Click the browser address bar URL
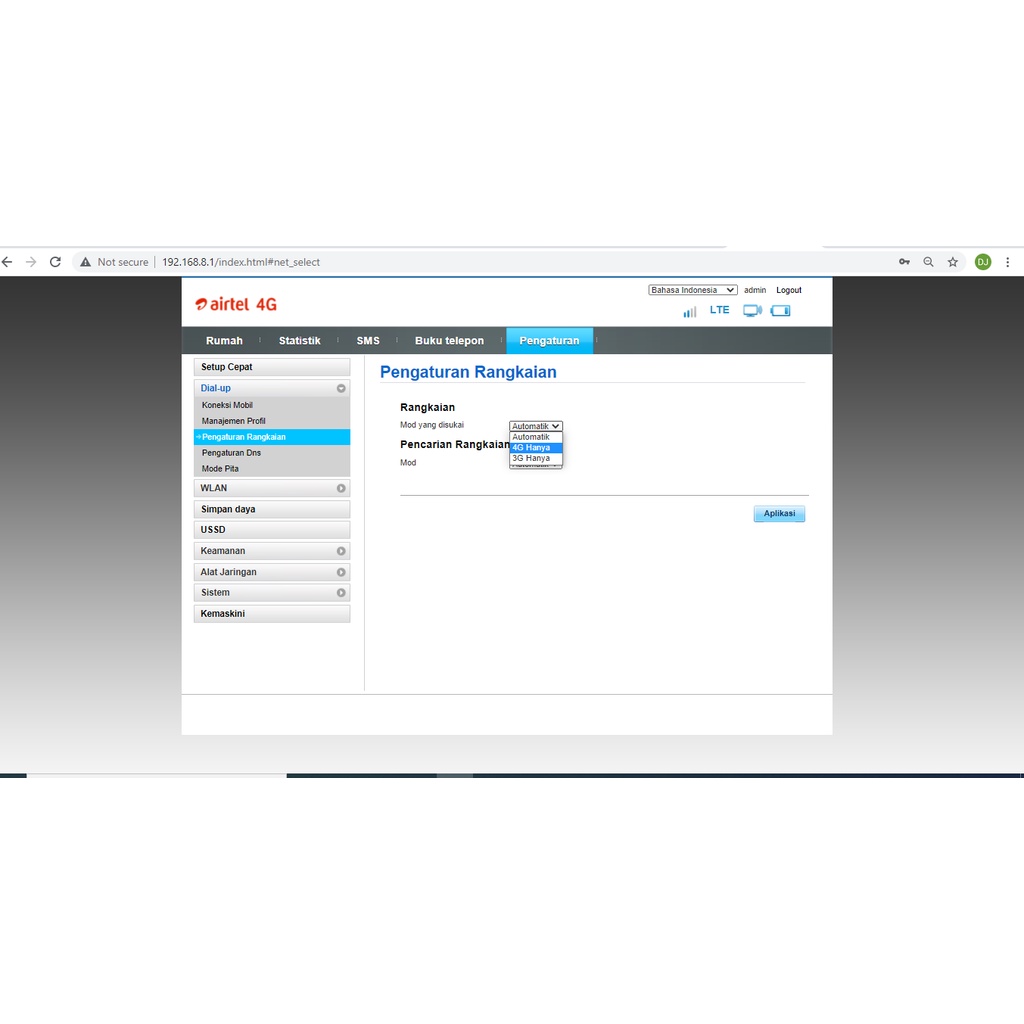Image resolution: width=1024 pixels, height=1024 pixels. (241, 262)
